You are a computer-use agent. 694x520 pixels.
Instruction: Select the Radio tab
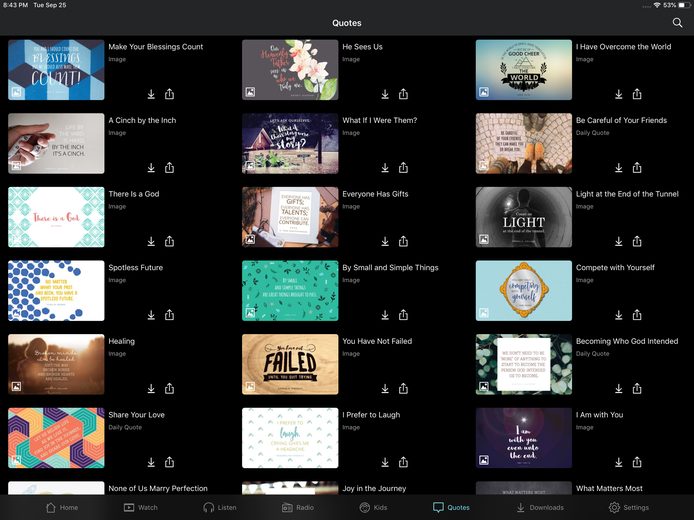point(298,507)
